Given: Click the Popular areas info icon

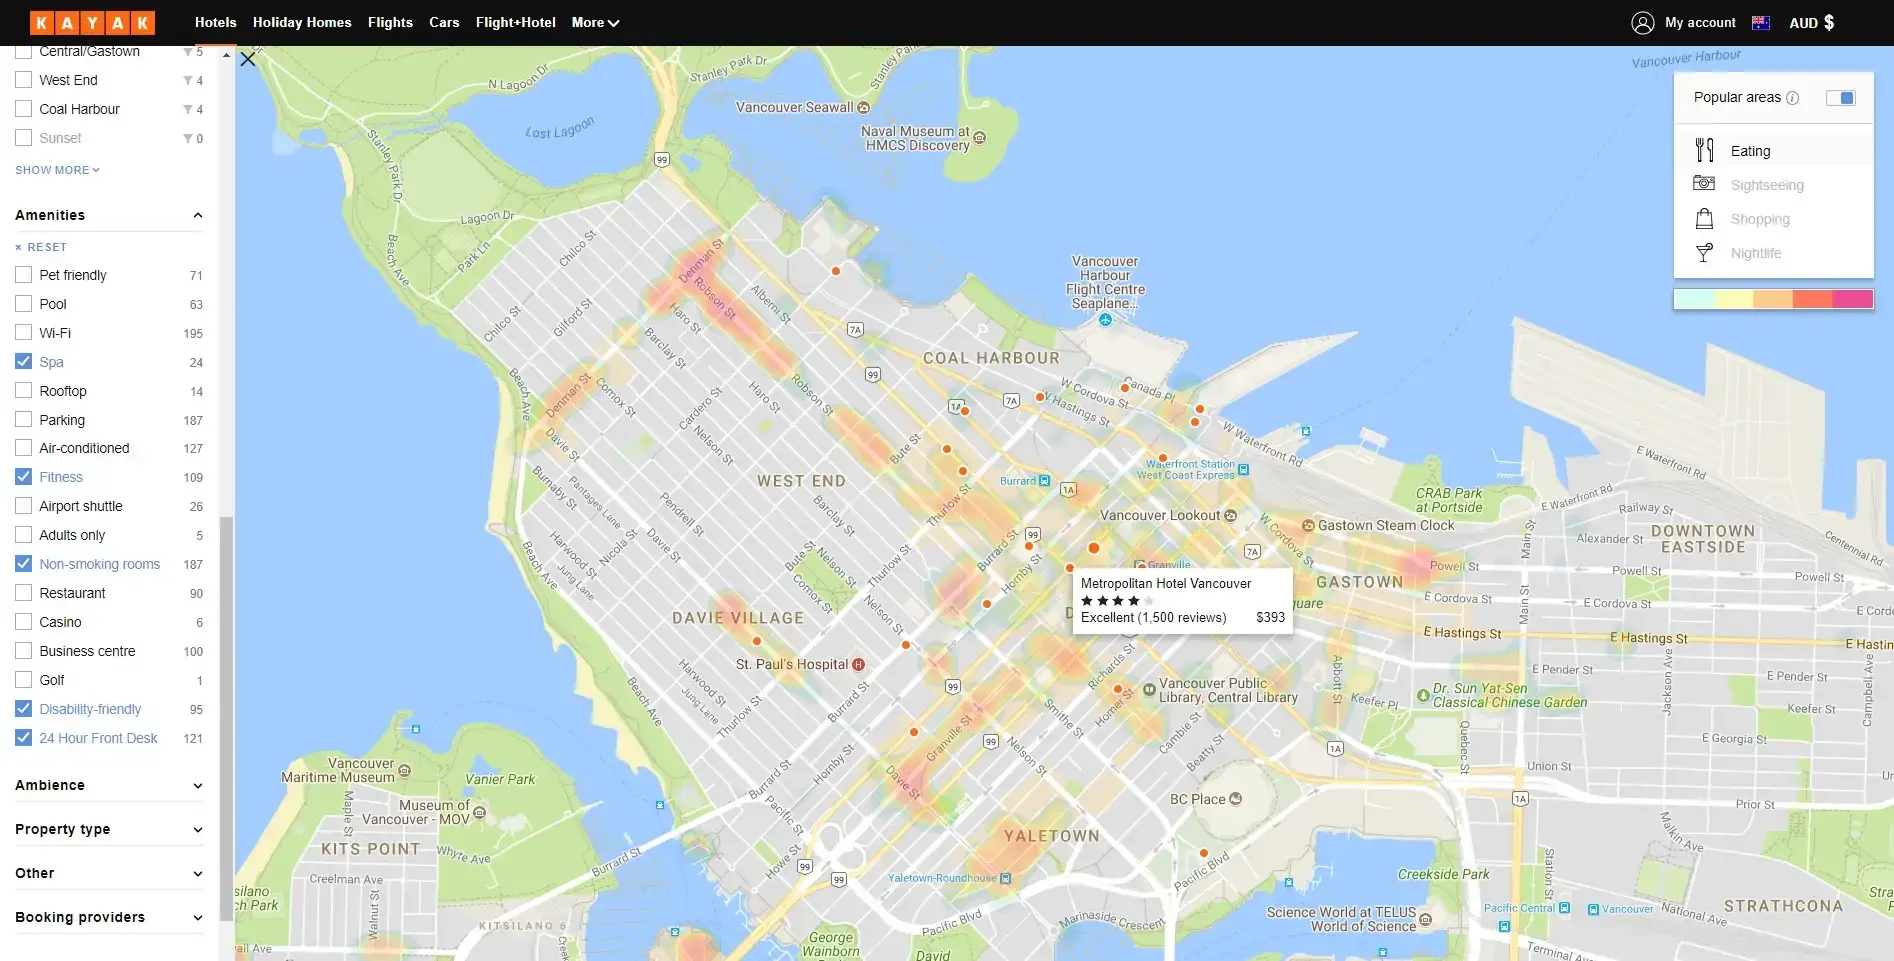Looking at the screenshot, I should (x=1792, y=98).
